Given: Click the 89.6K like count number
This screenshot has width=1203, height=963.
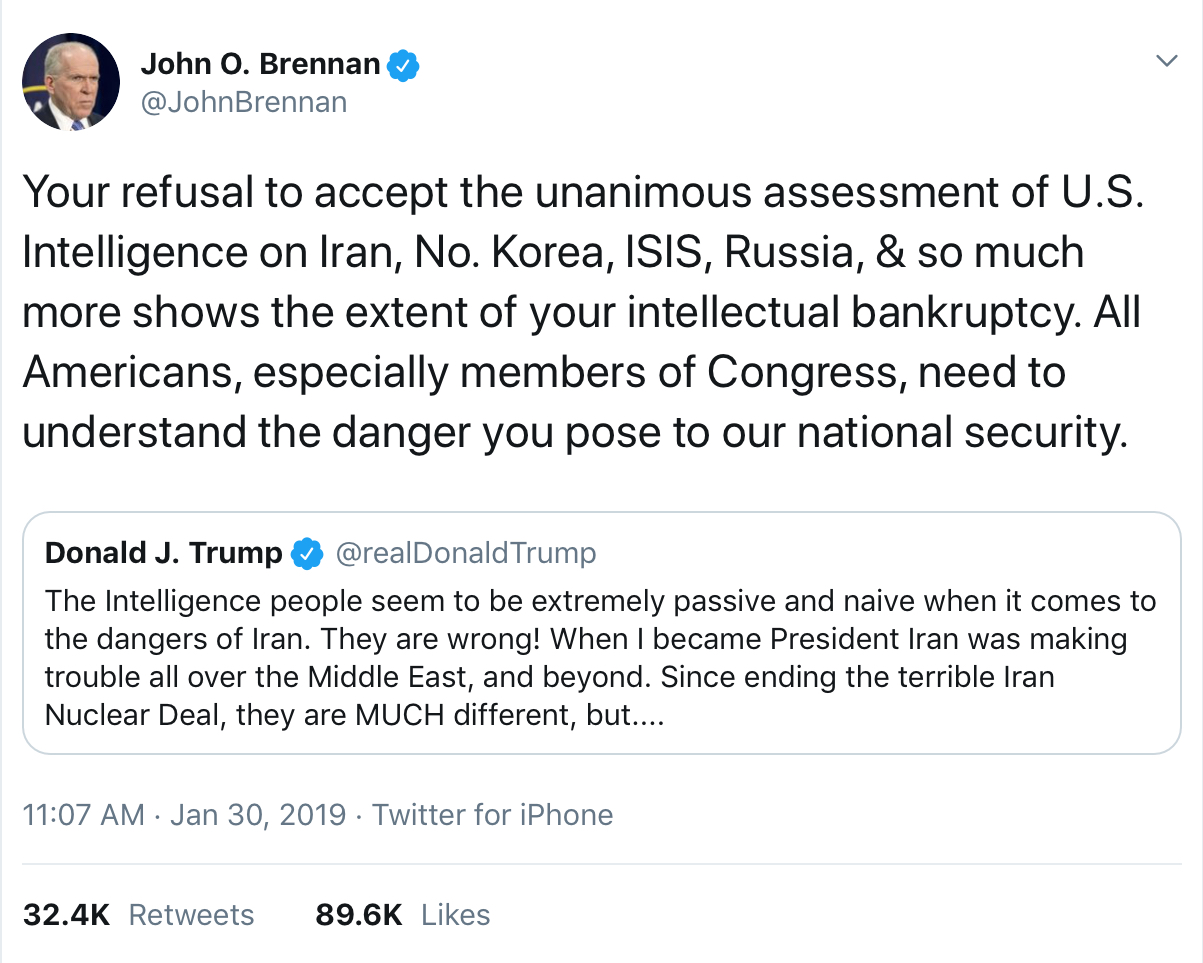Looking at the screenshot, I should point(359,915).
